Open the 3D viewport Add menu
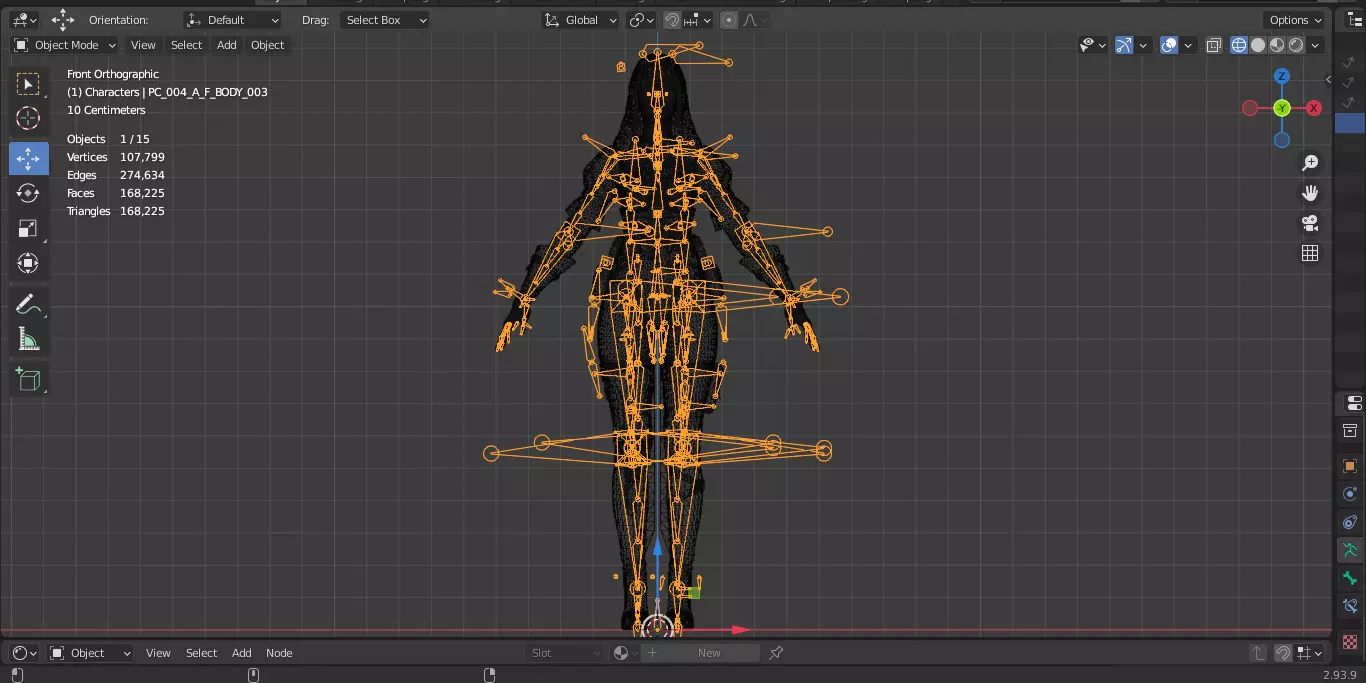Screen dimensions: 1366x683 point(227,45)
